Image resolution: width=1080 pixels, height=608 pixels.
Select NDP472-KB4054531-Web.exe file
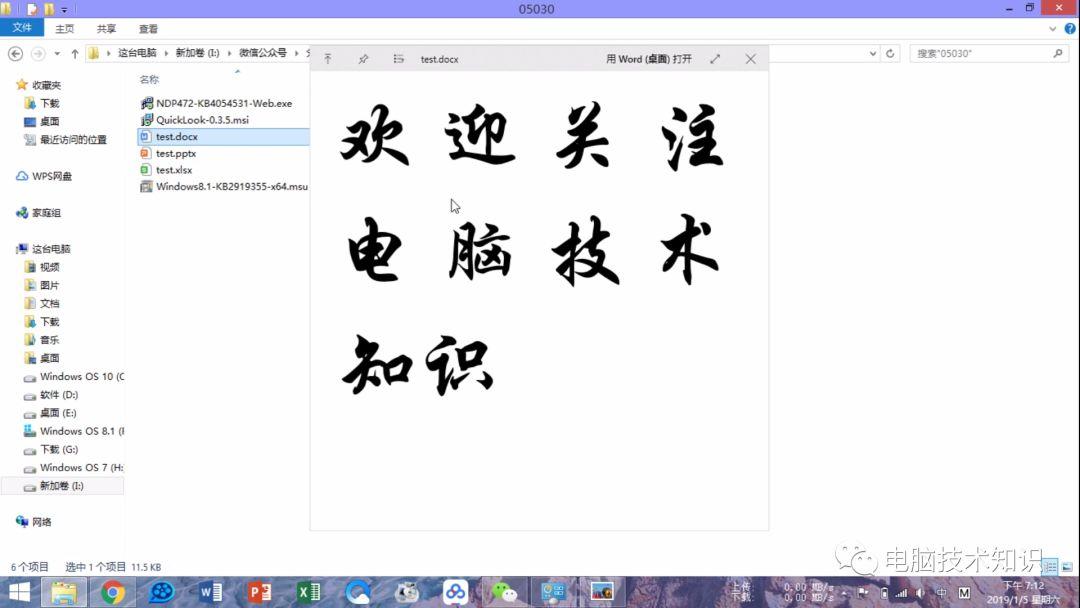click(x=223, y=103)
